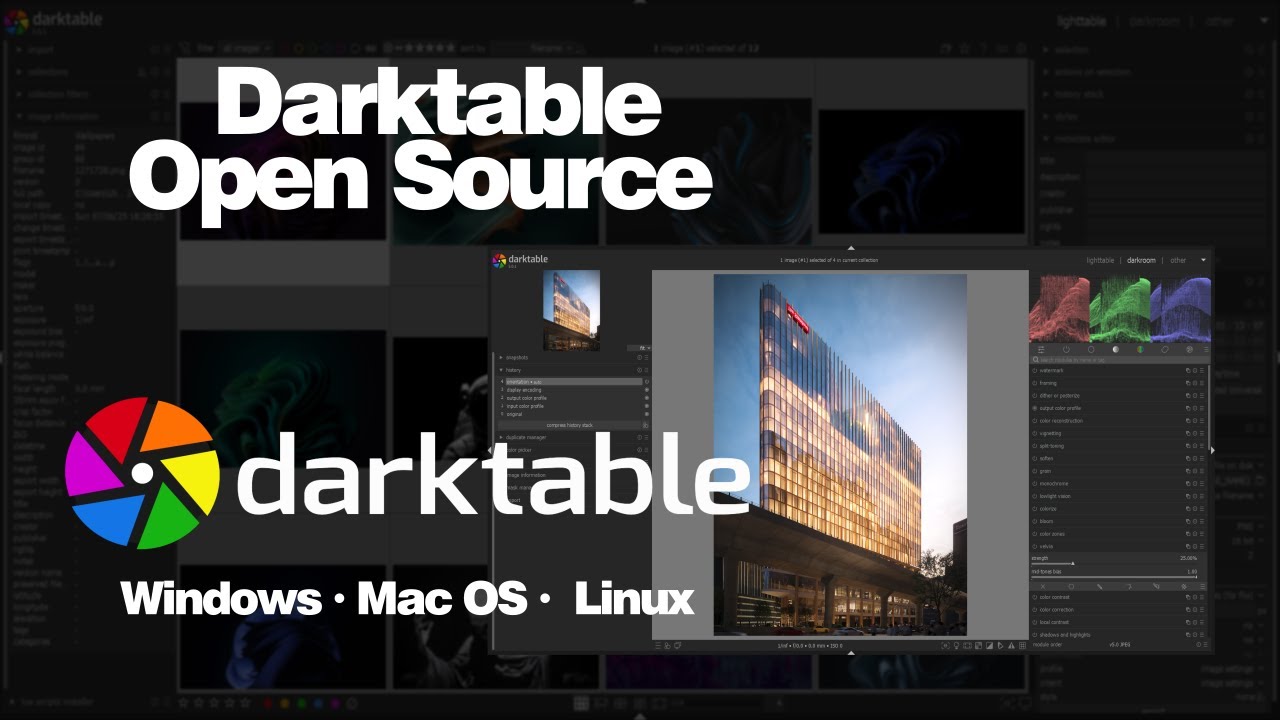Viewport: 1280px width, 720px height.
Task: Open the local contrast module
Action: click(x=1118, y=622)
